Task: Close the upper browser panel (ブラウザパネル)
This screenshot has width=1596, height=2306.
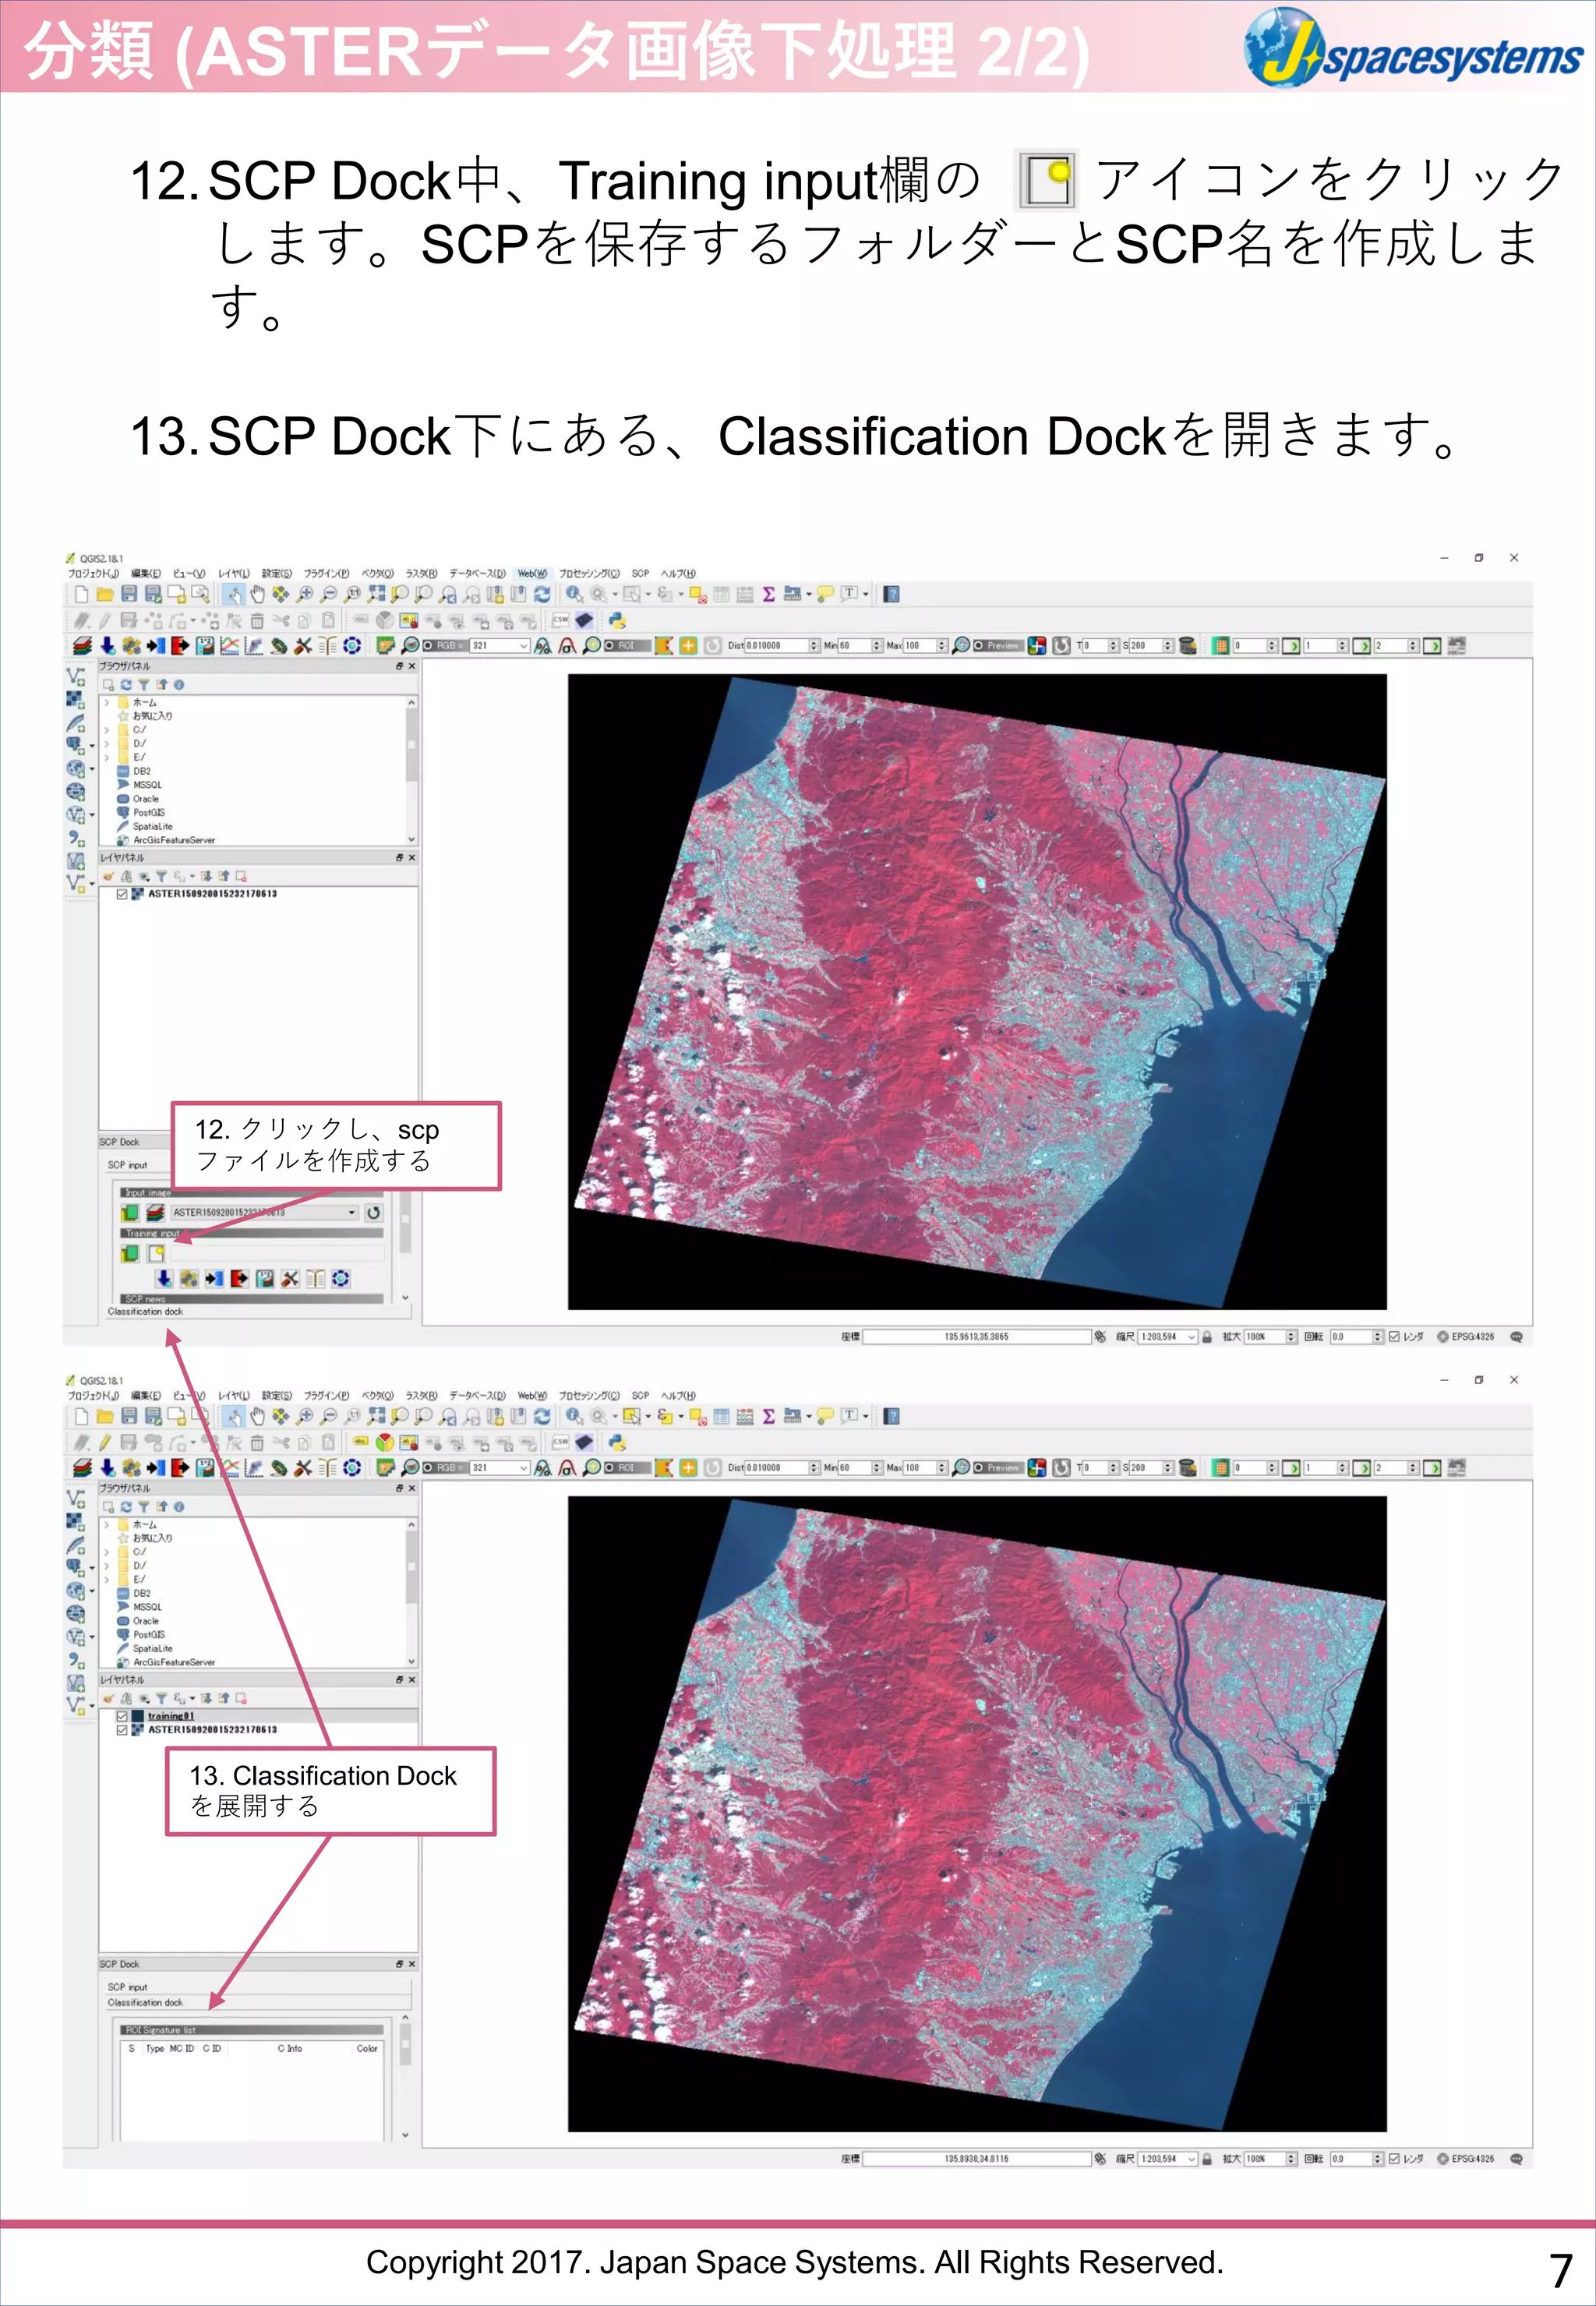Action: [411, 666]
